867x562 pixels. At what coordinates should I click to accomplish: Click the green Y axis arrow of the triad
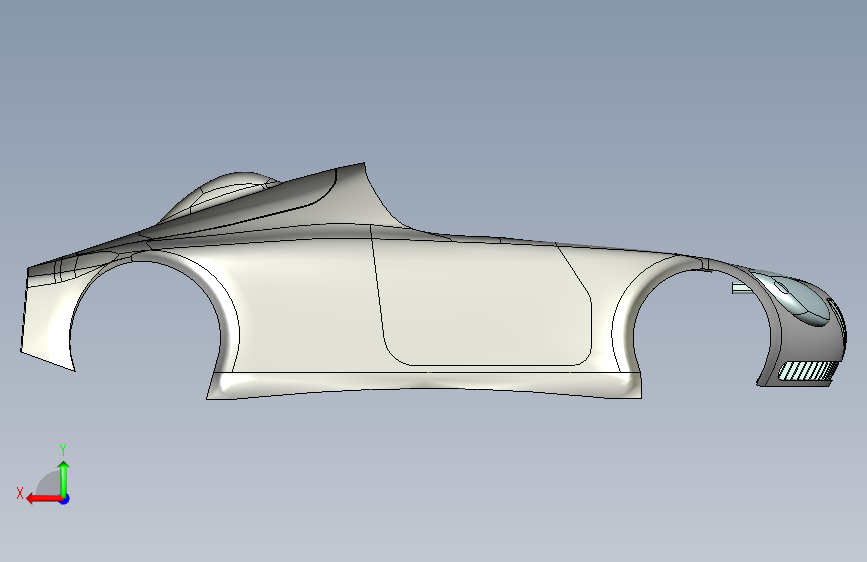coord(64,478)
